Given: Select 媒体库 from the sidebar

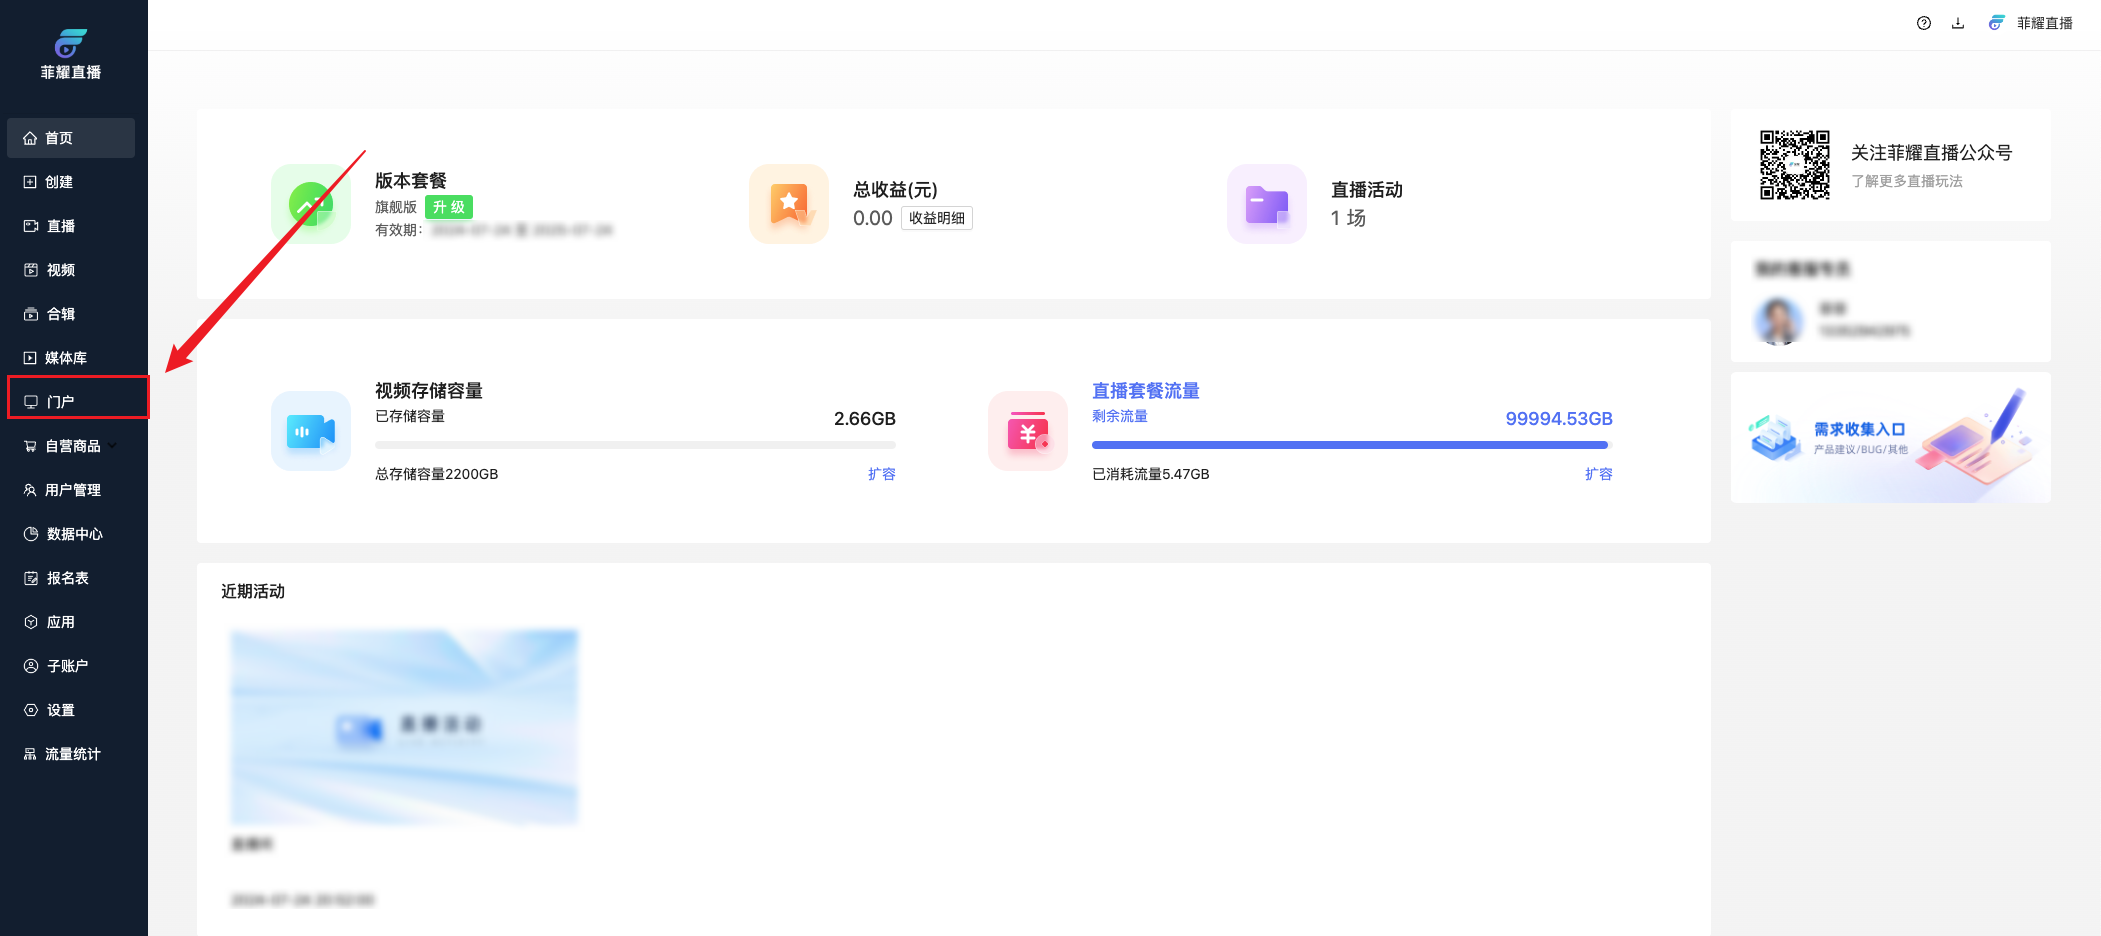Looking at the screenshot, I should coord(65,358).
